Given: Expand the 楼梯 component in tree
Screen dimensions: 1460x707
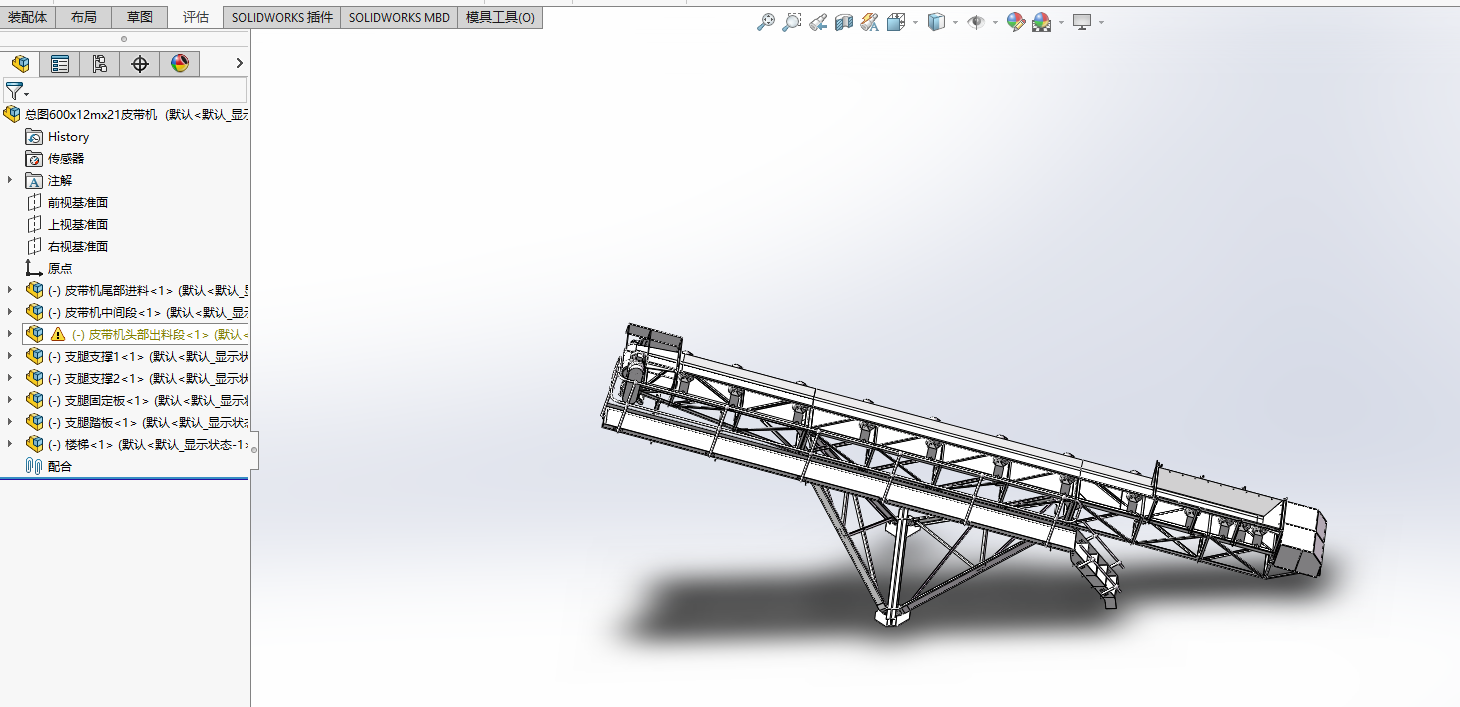Looking at the screenshot, I should click(10, 444).
